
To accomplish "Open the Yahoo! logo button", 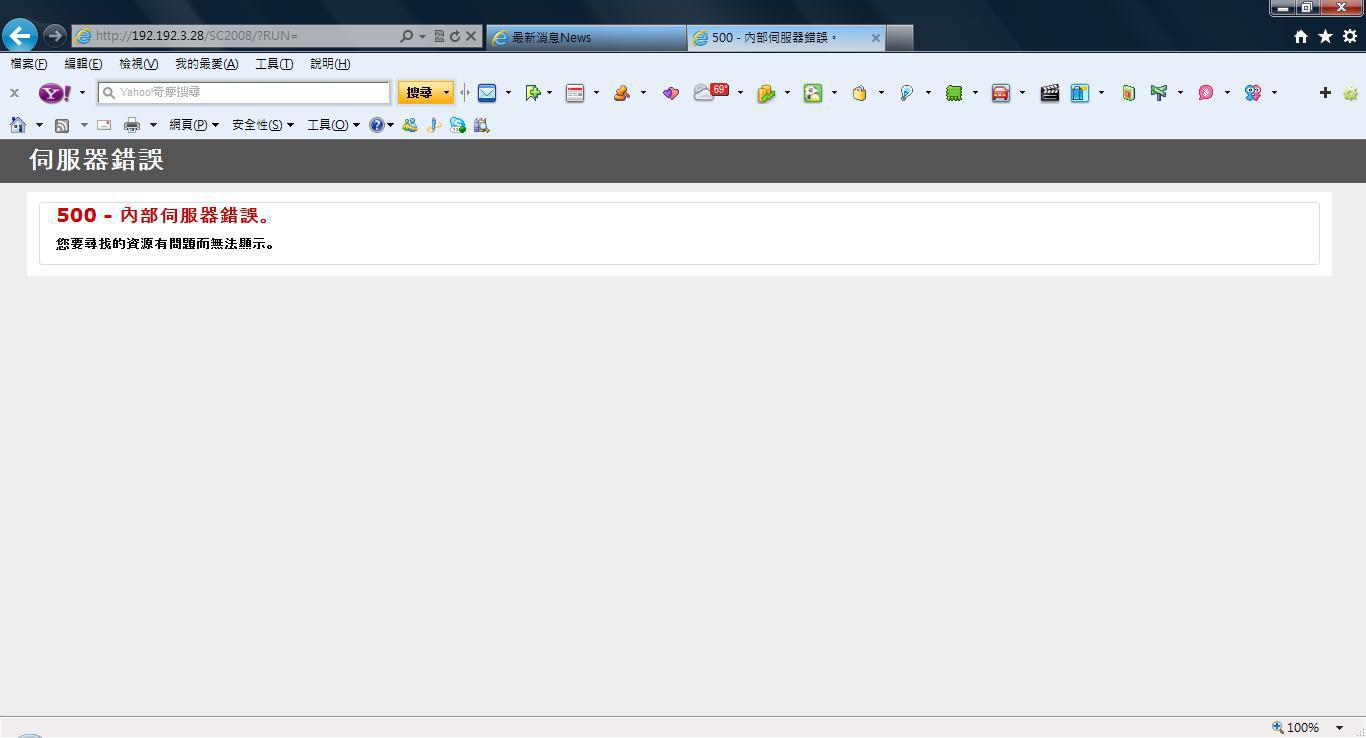I will point(55,93).
